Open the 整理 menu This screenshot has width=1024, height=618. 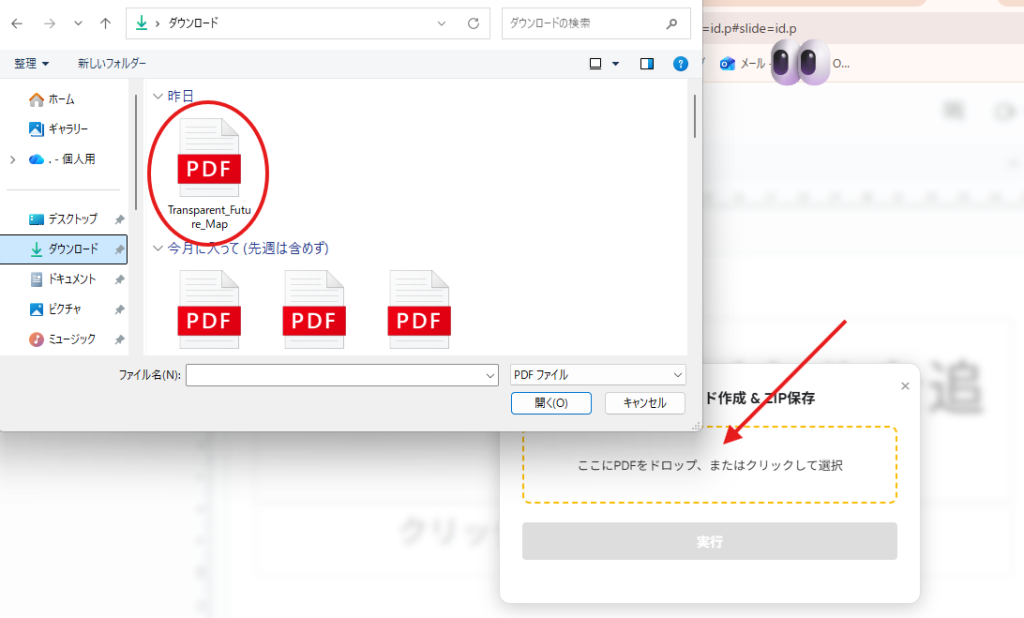point(31,64)
